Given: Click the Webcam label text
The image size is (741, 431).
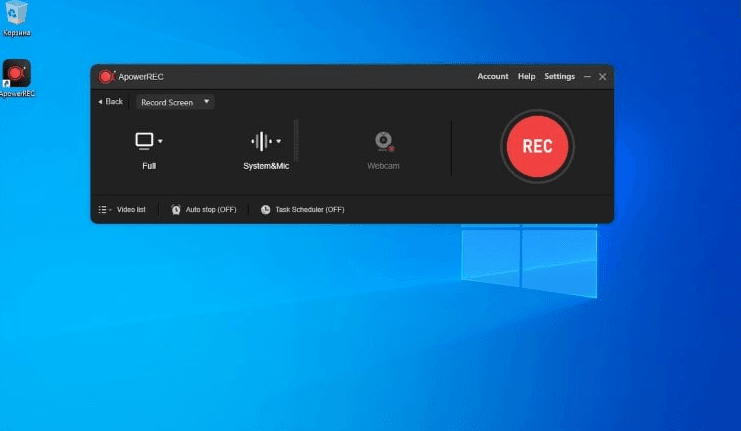Looking at the screenshot, I should [383, 166].
